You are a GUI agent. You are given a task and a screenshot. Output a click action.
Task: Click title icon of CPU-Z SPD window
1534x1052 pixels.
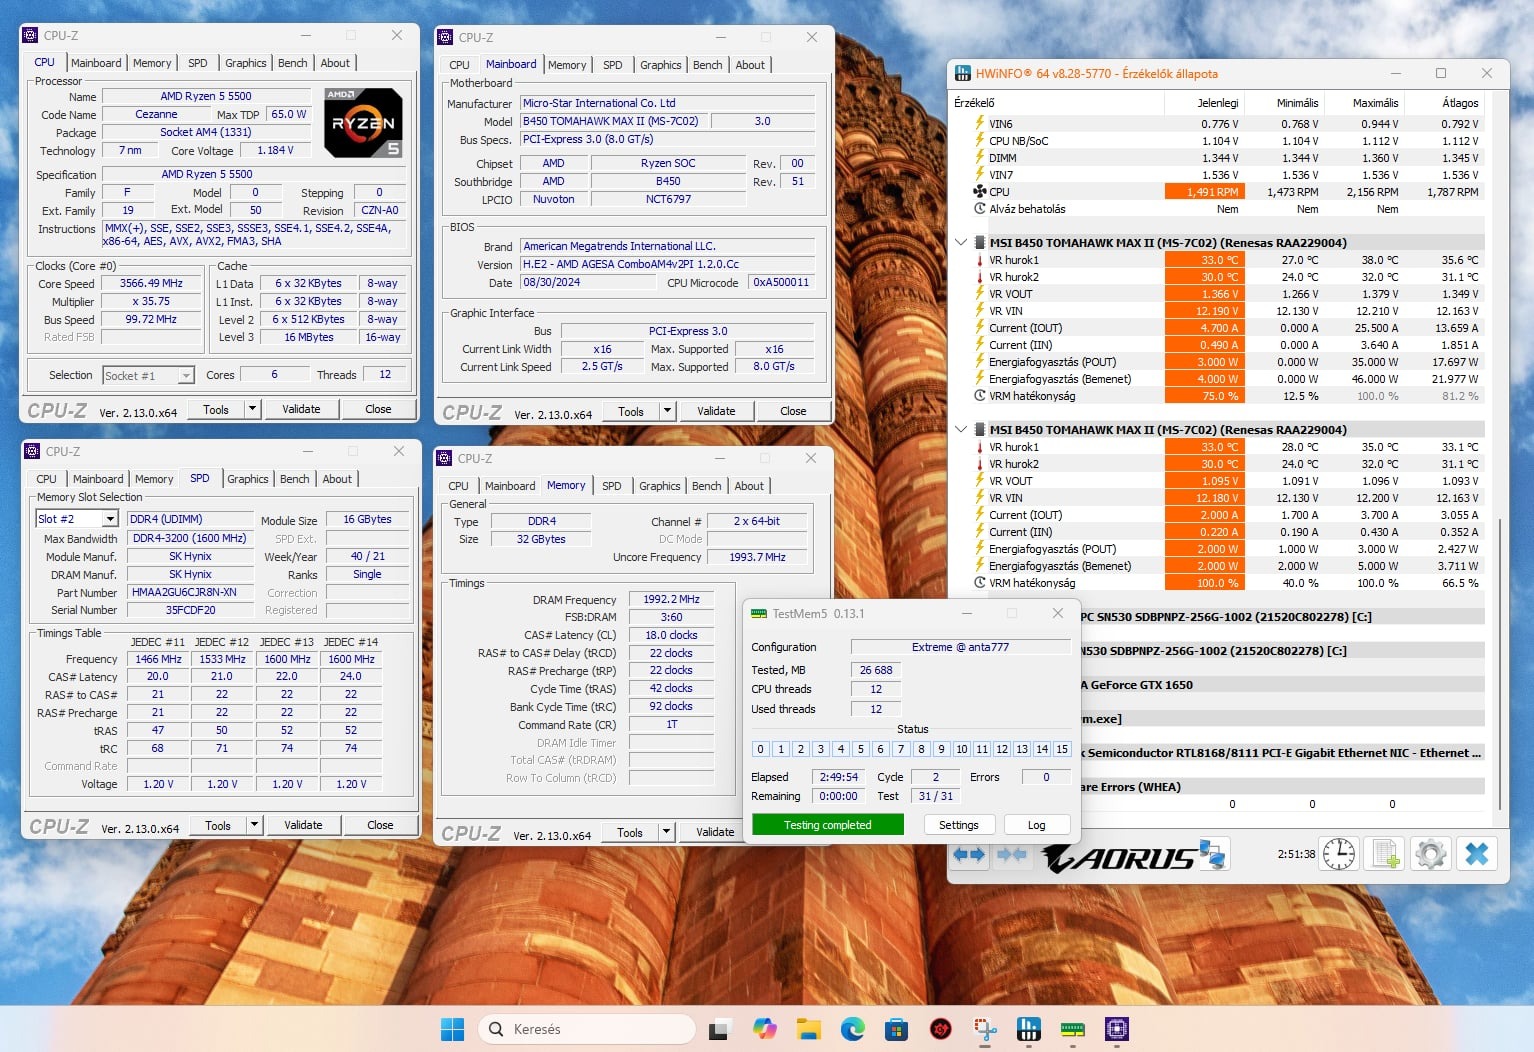[x=32, y=451]
